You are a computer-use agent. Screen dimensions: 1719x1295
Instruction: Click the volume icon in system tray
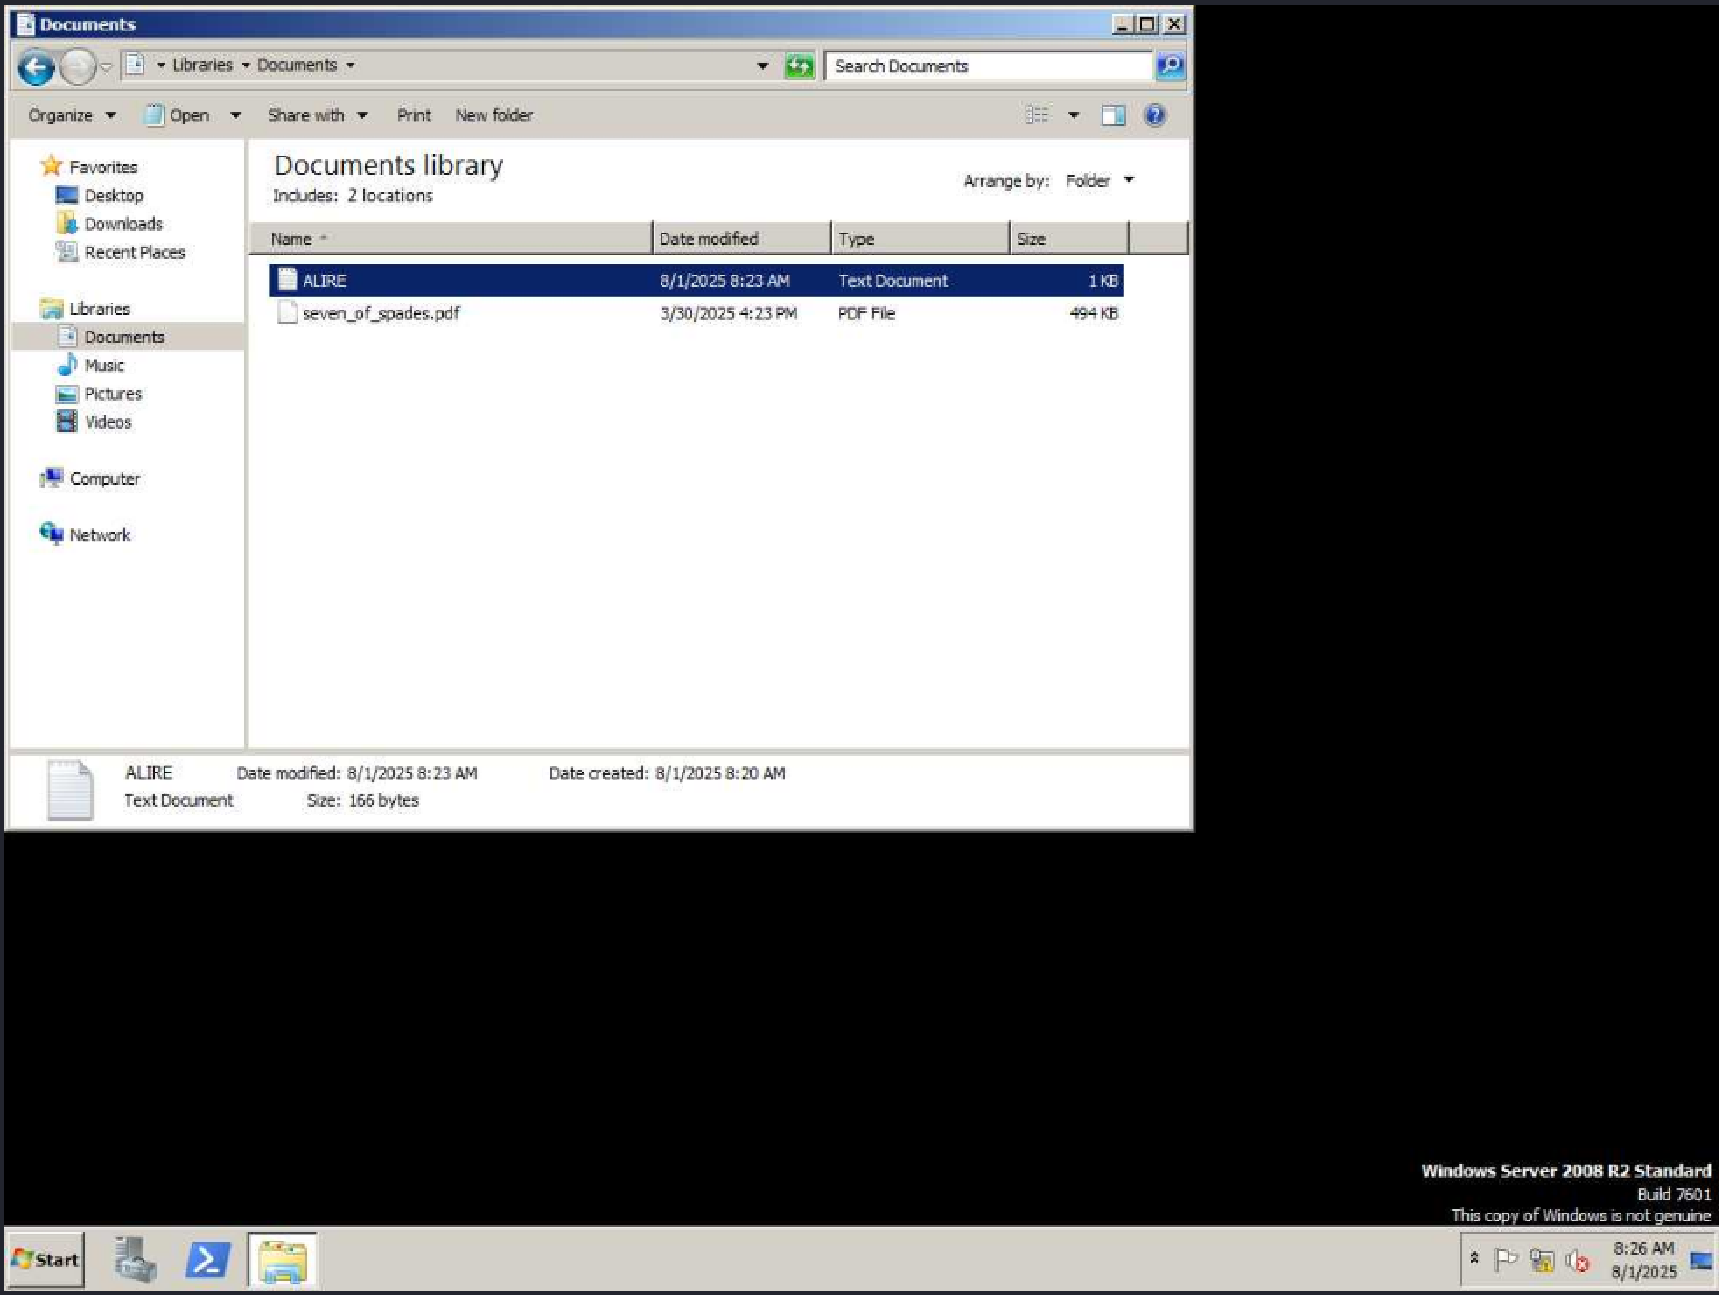[1577, 1260]
